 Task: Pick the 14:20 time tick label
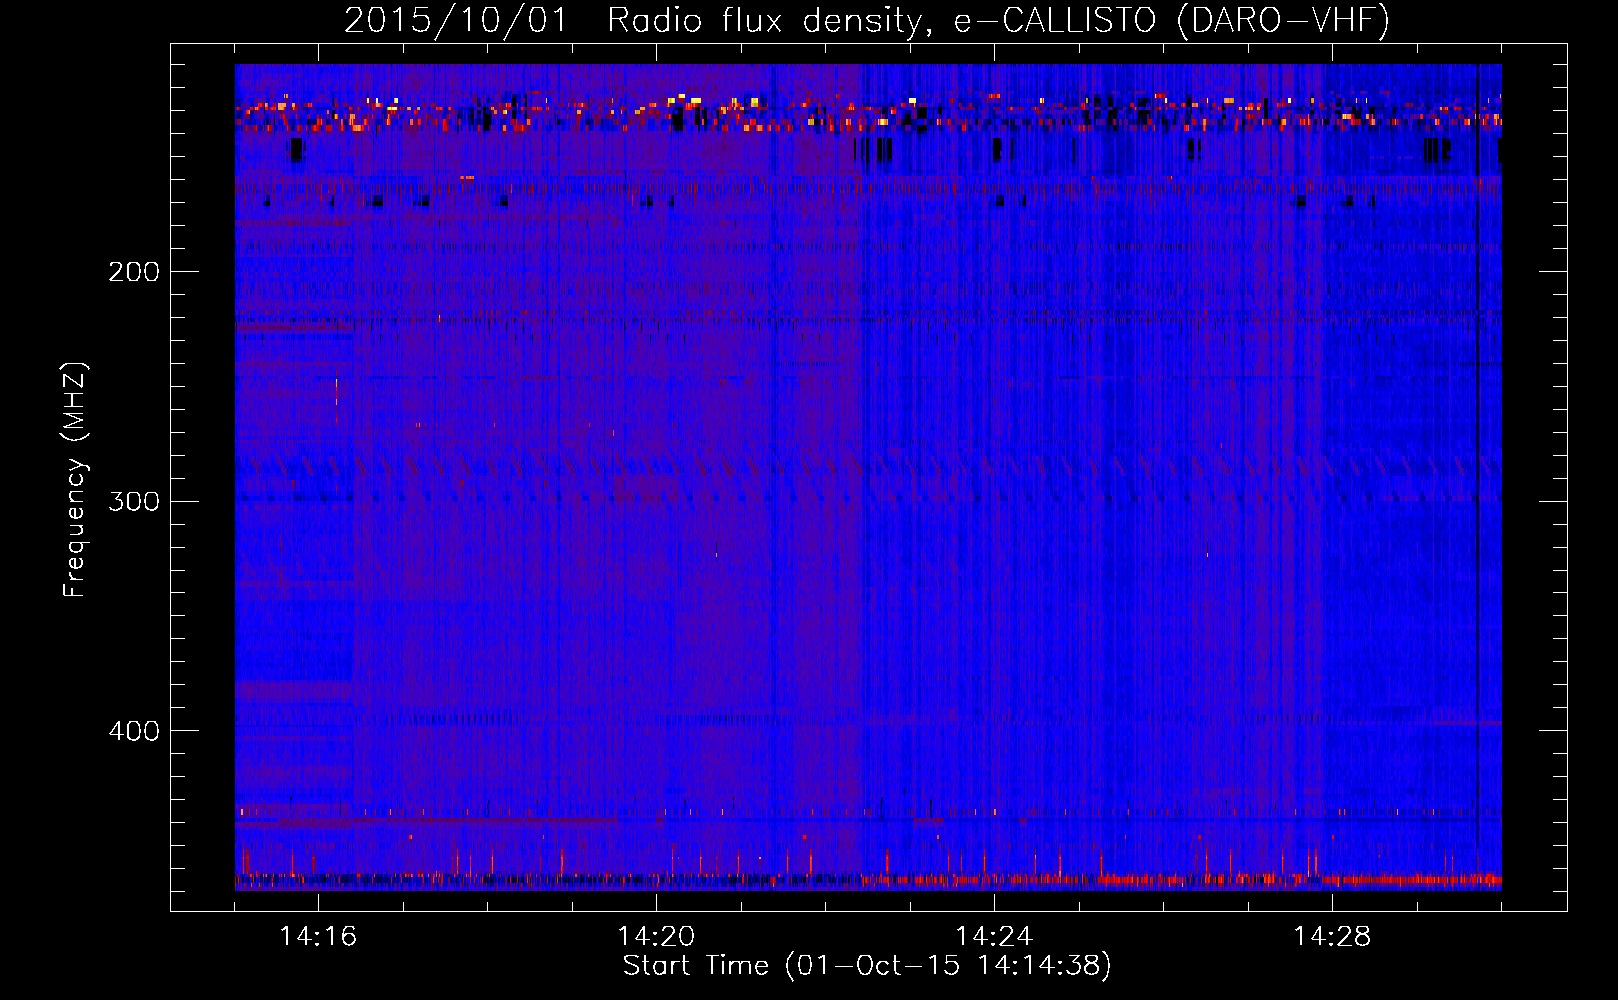click(656, 937)
